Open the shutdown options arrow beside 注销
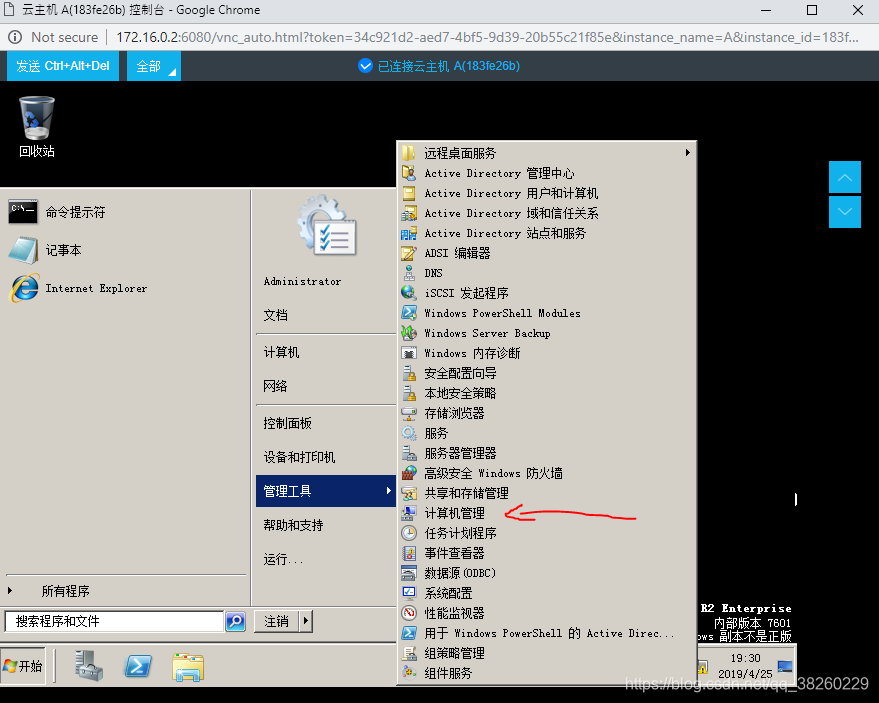Screen dimensions: 879x703 click(x=306, y=621)
